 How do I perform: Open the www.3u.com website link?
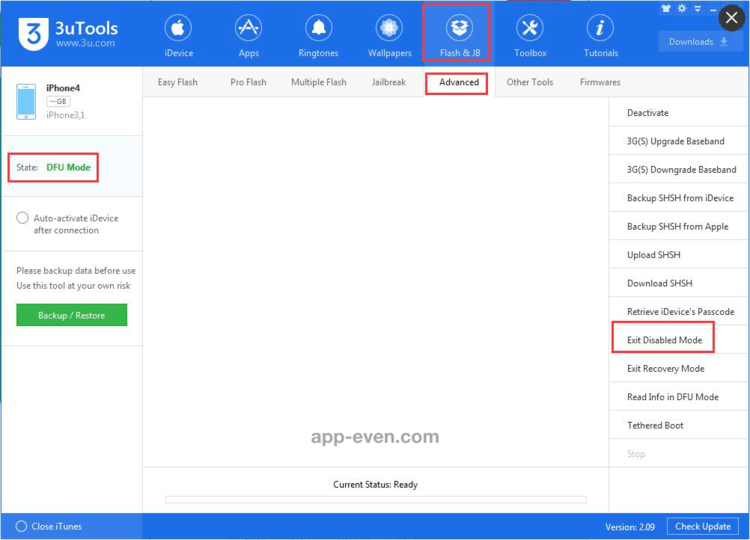click(x=85, y=43)
